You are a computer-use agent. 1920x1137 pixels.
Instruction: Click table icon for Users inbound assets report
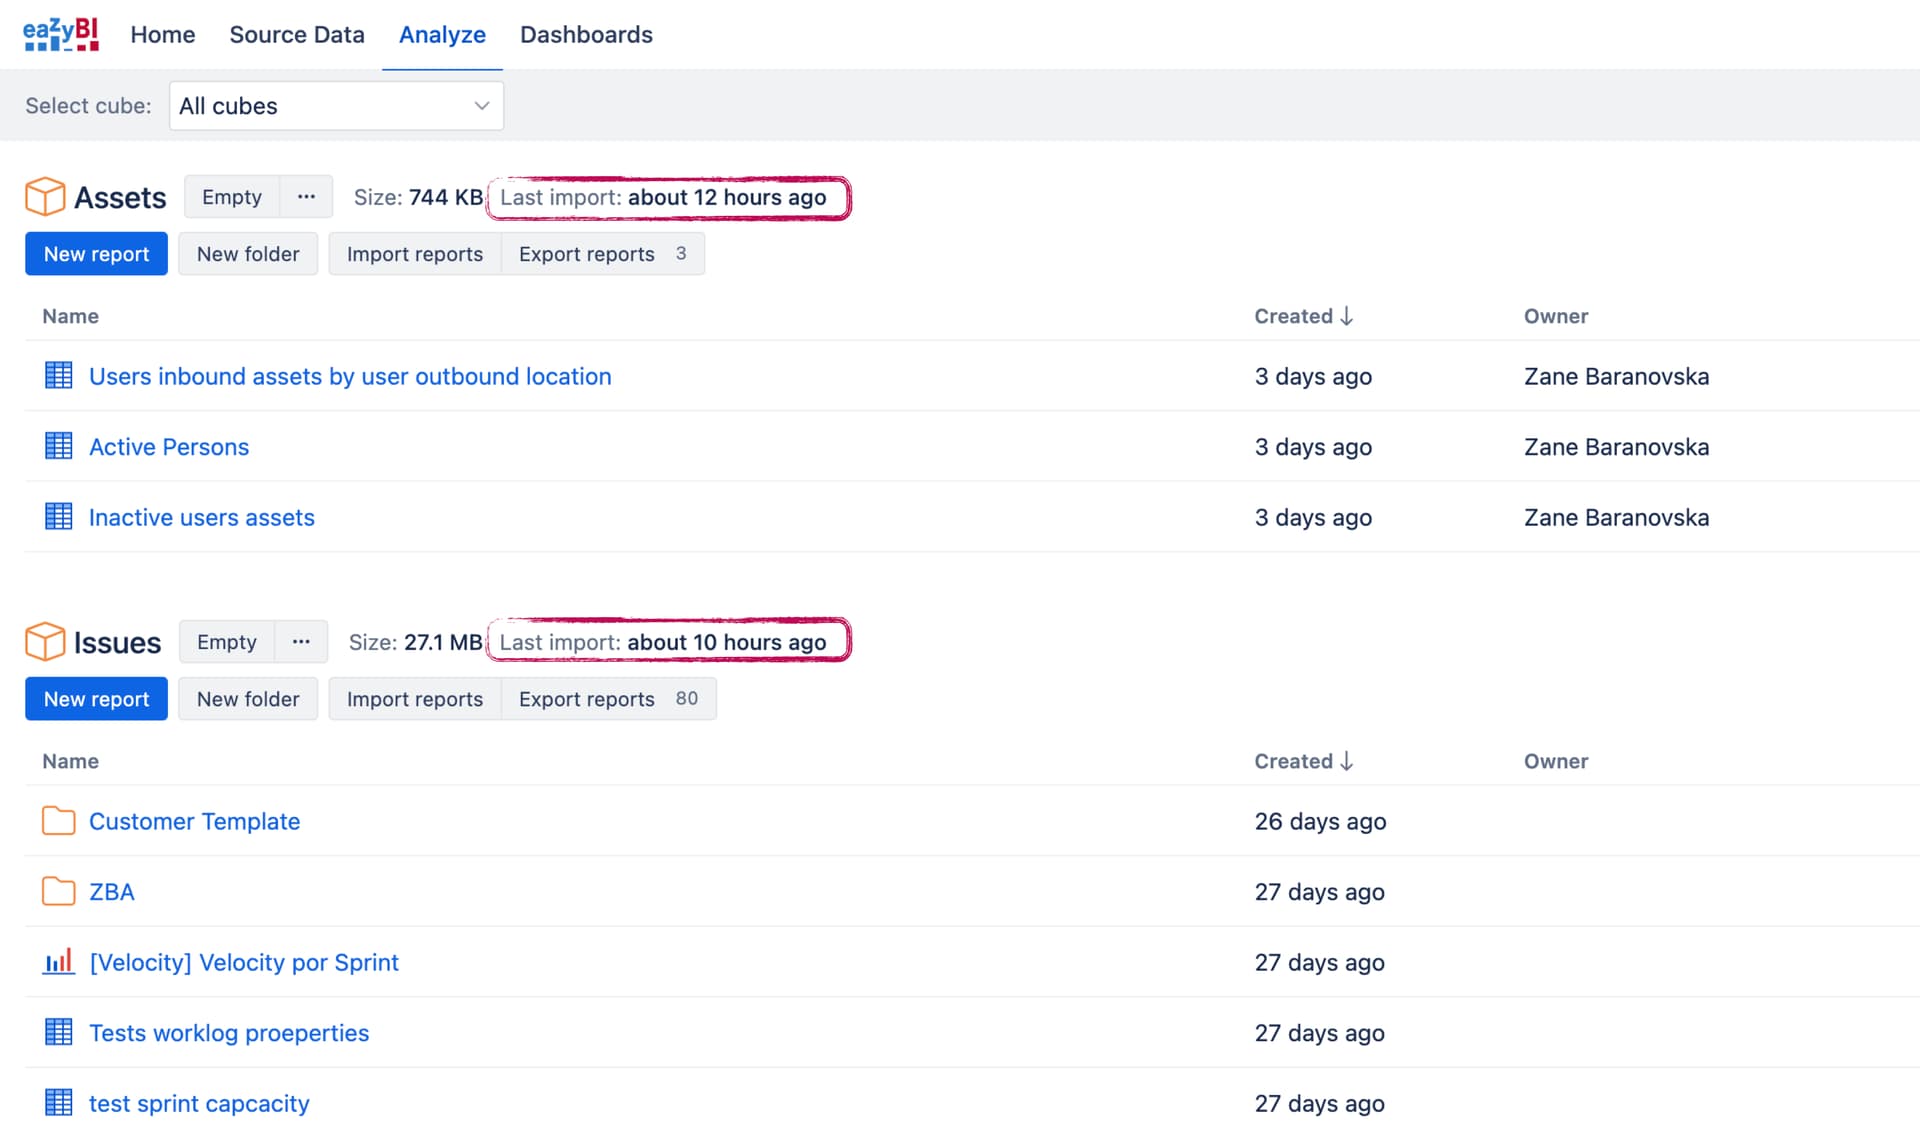(x=59, y=376)
